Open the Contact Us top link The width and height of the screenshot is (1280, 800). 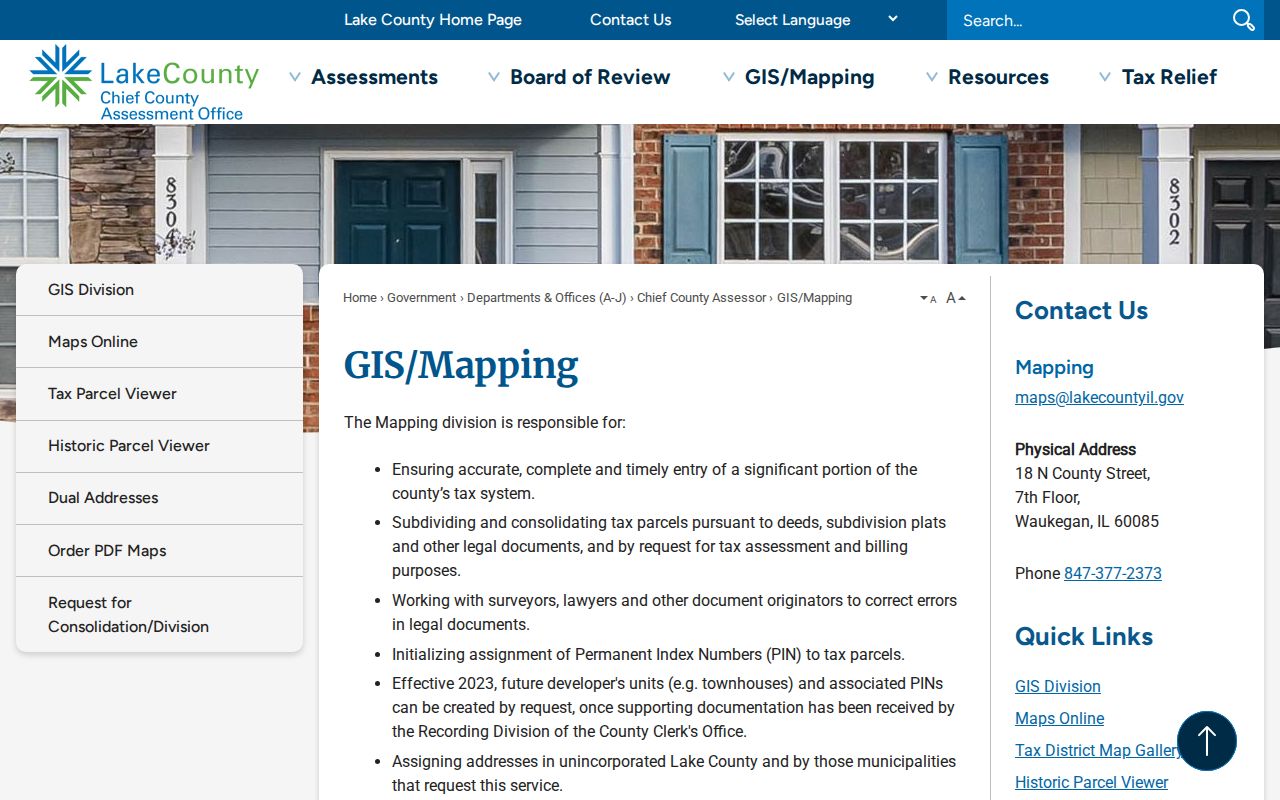point(630,20)
